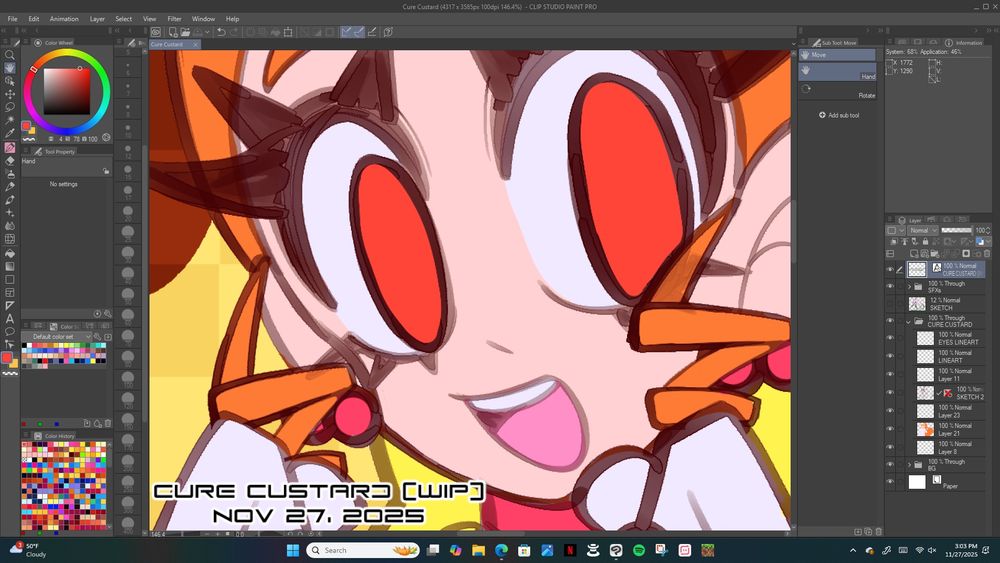1000x563 pixels.
Task: Hide the Paper layer
Action: click(x=890, y=482)
